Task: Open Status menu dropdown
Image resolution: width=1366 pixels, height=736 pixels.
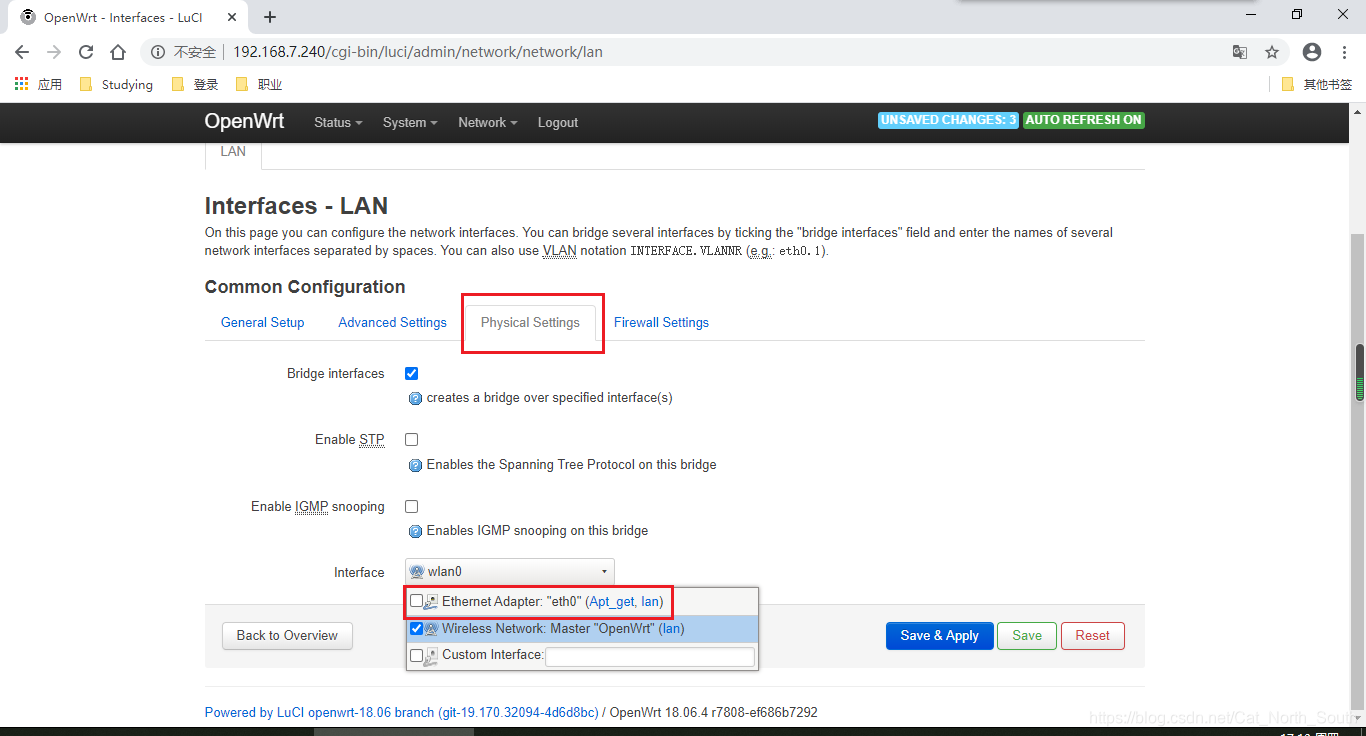Action: [x=338, y=122]
